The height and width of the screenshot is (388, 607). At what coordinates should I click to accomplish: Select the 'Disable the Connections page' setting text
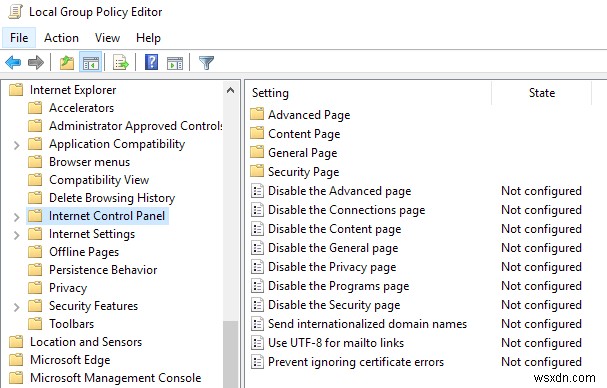pyautogui.click(x=346, y=210)
